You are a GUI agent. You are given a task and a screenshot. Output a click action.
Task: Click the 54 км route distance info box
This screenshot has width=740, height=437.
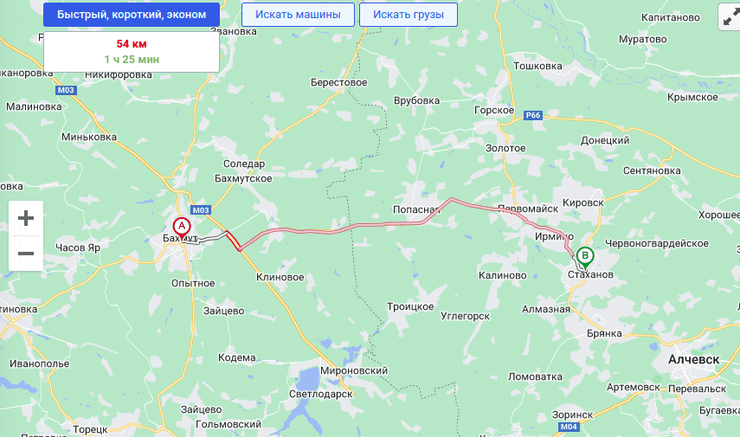pyautogui.click(x=131, y=52)
